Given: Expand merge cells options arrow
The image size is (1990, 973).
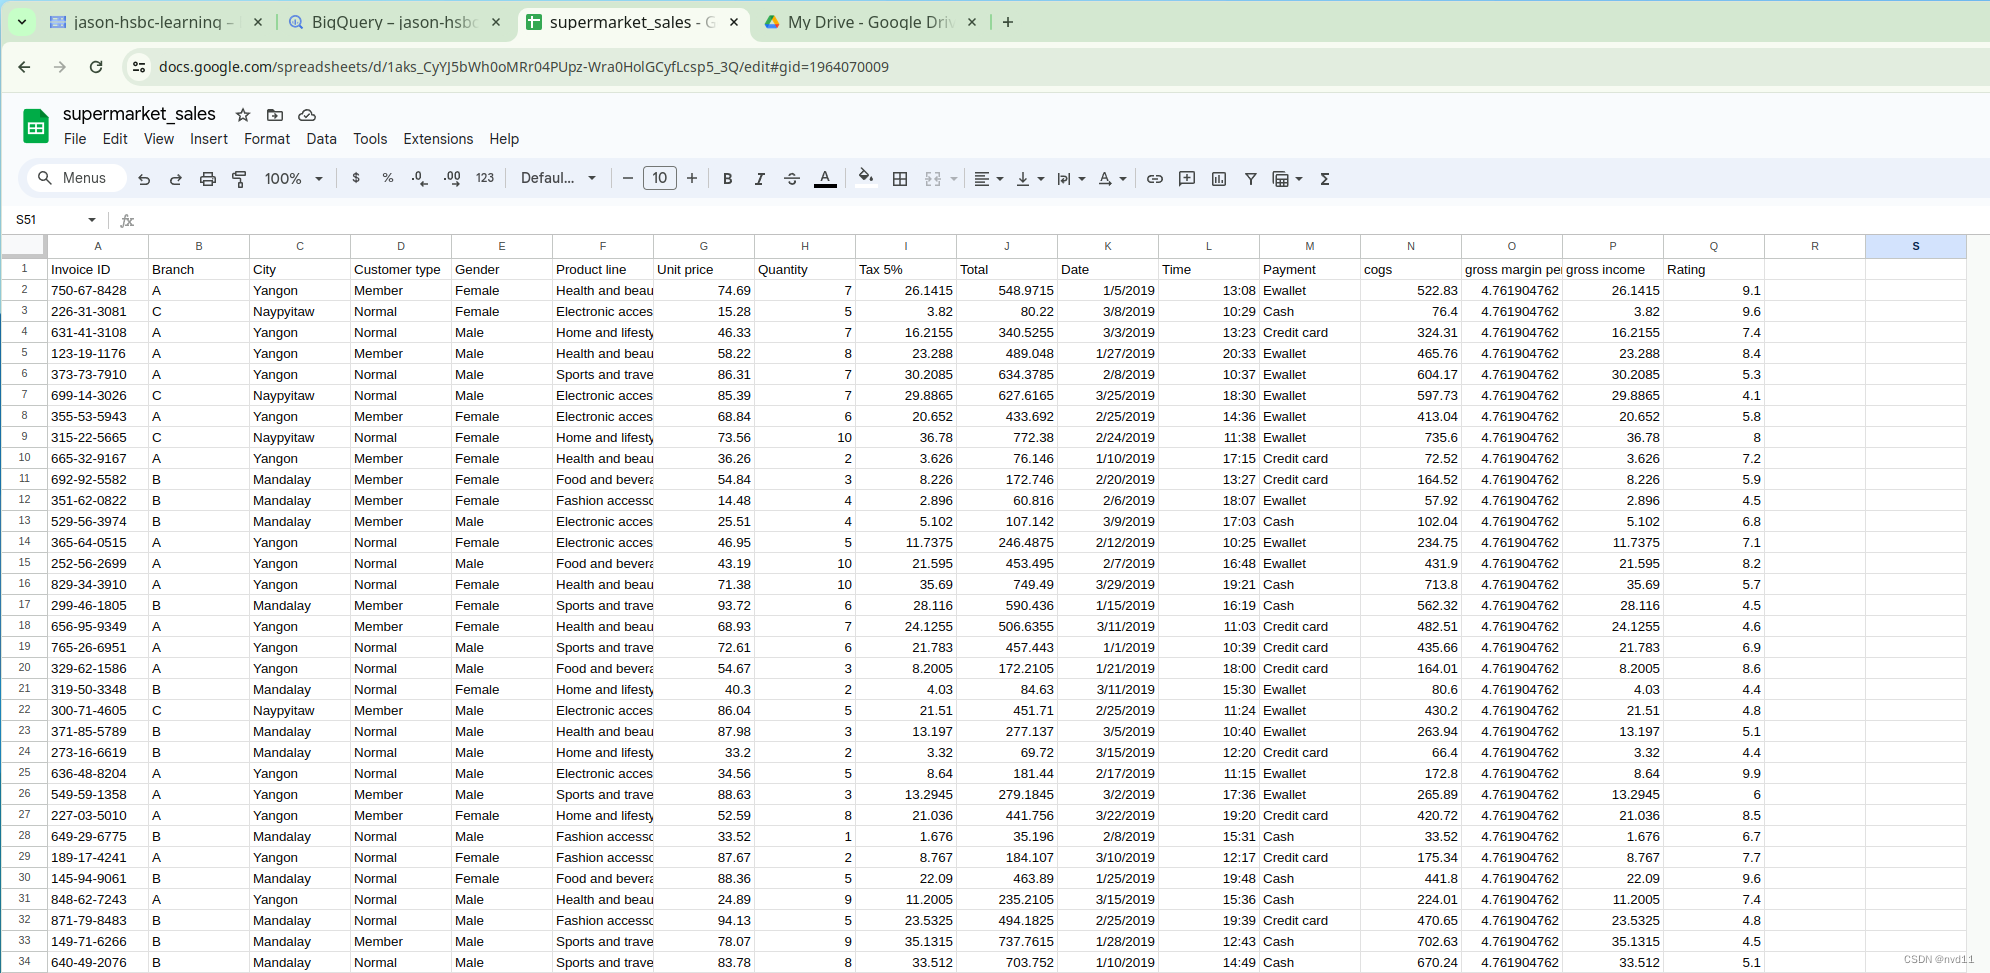Looking at the screenshot, I should tap(954, 179).
